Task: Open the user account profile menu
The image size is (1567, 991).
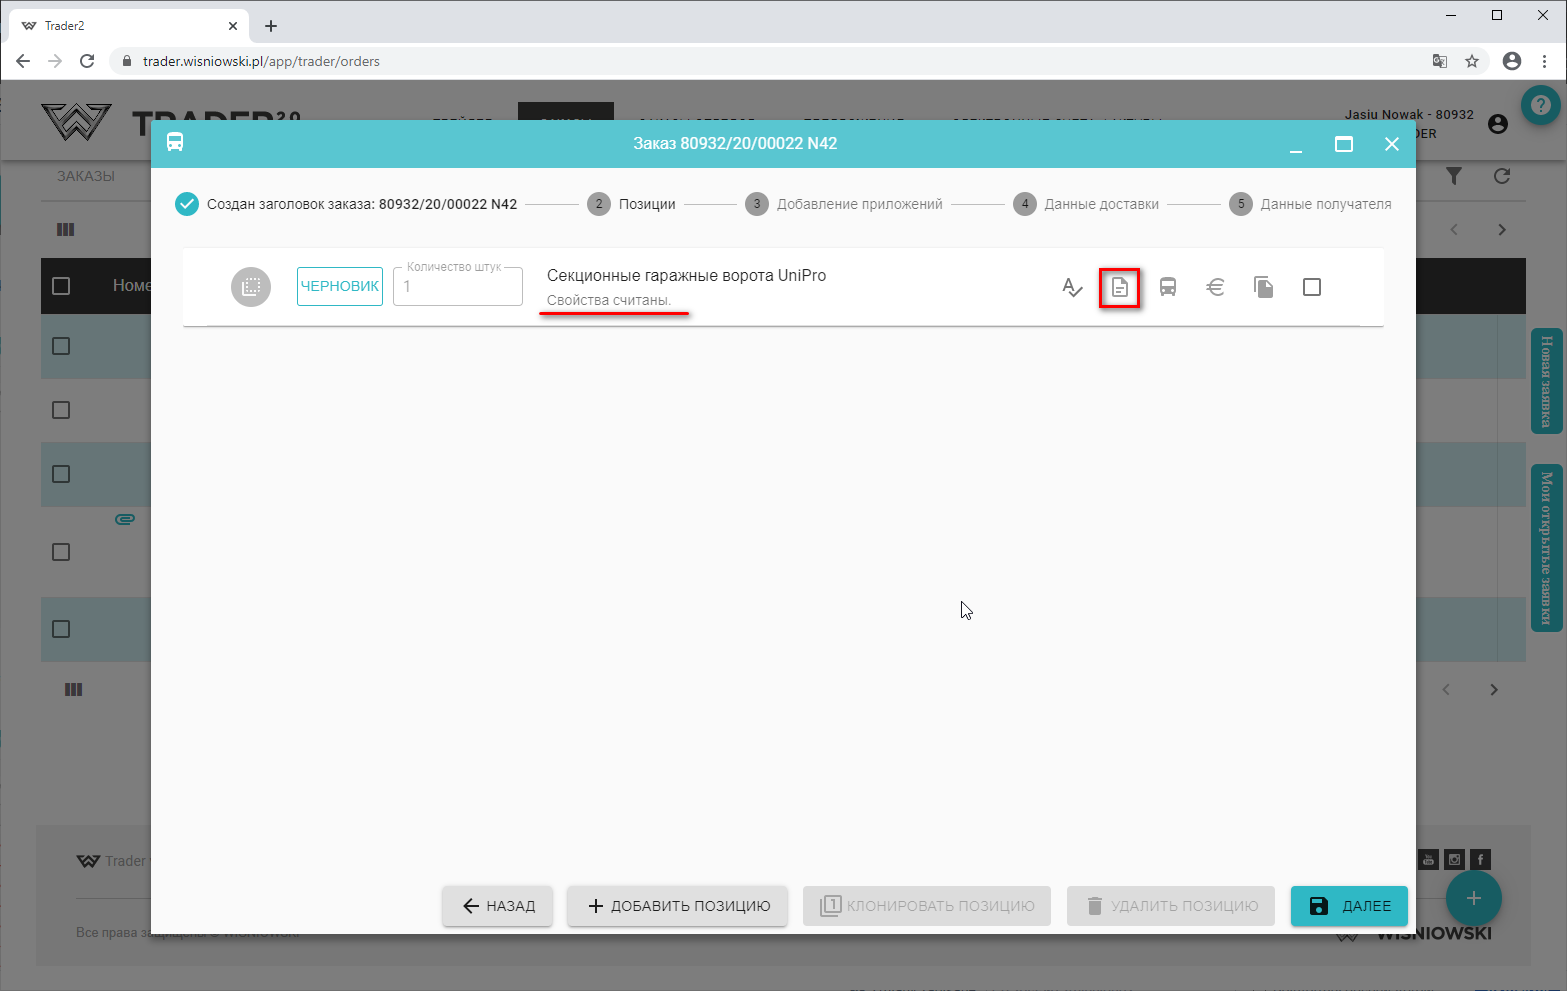Action: pos(1497,124)
